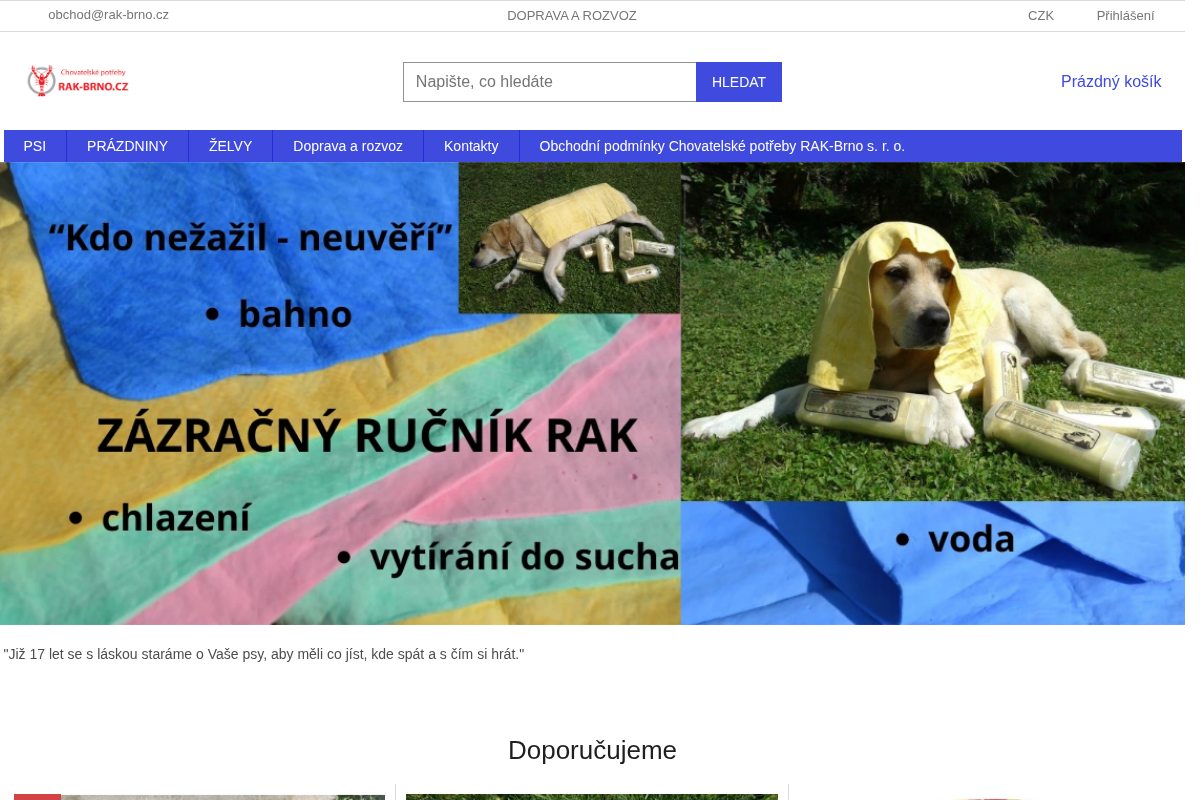Image resolution: width=1200 pixels, height=800 pixels.
Task: Open Kontakty in the navigation bar
Action: point(471,146)
